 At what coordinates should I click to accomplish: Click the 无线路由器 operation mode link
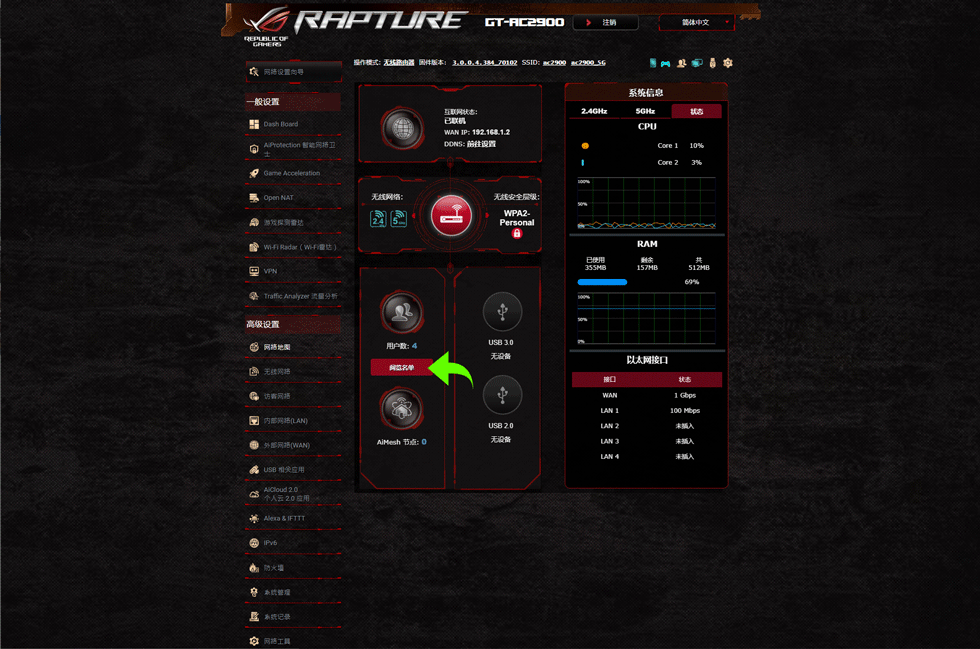click(399, 63)
